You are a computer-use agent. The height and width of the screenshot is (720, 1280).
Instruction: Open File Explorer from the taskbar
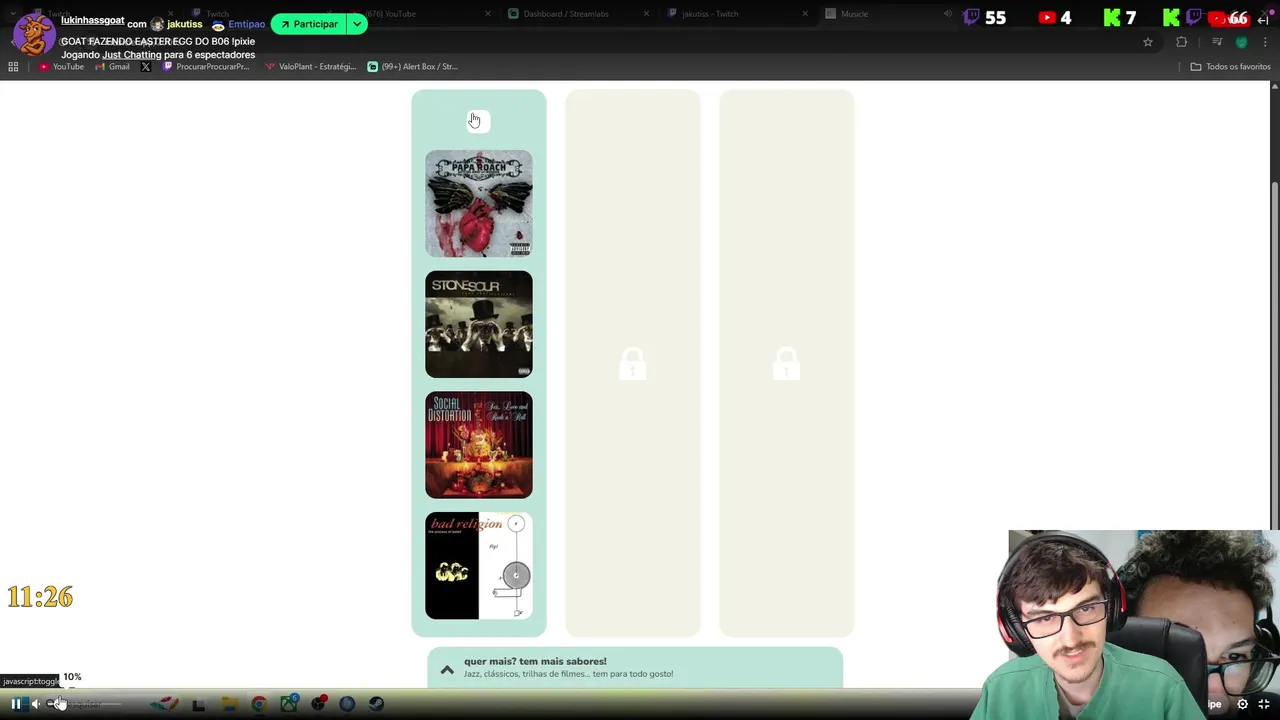(229, 704)
